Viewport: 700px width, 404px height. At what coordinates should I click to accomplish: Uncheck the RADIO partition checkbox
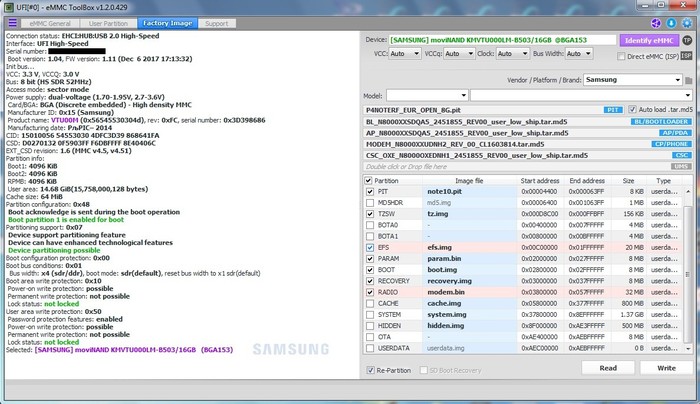tap(370, 292)
